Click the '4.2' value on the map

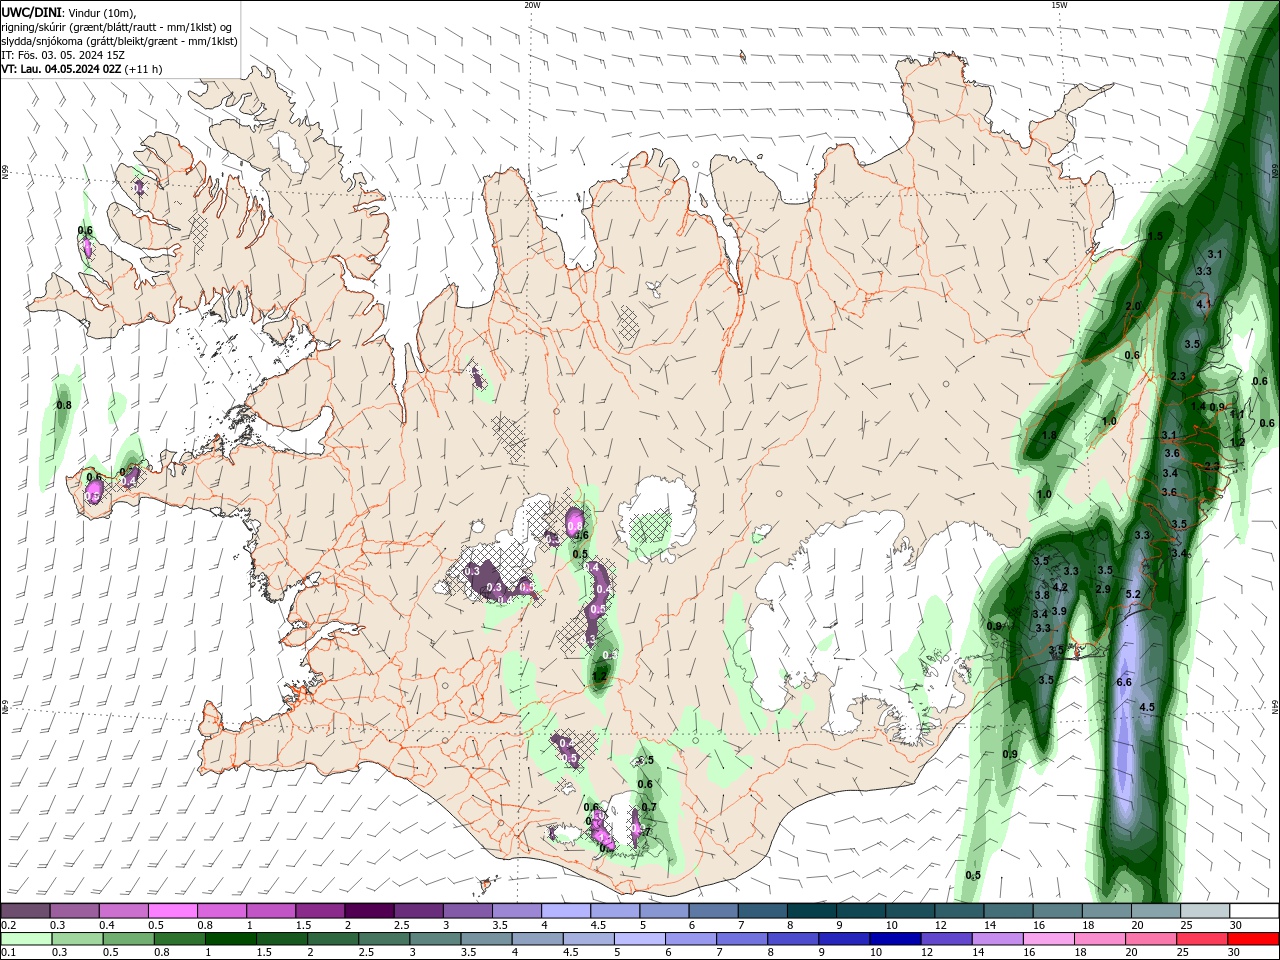[x=1061, y=587]
